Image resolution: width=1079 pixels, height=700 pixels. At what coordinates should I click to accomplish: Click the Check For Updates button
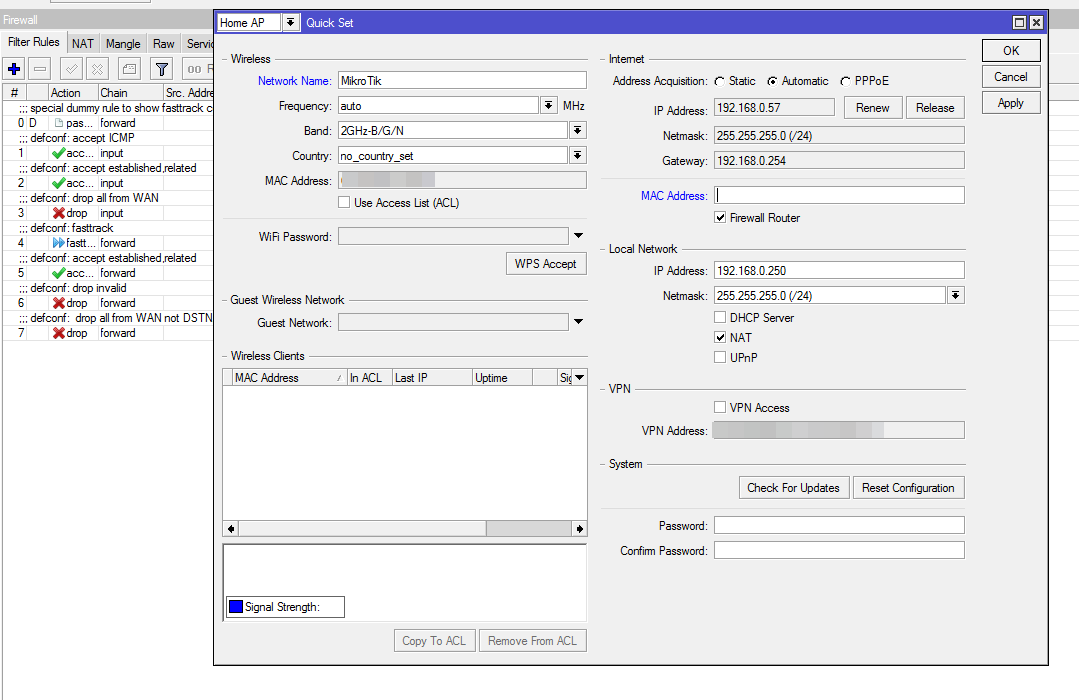click(x=793, y=488)
